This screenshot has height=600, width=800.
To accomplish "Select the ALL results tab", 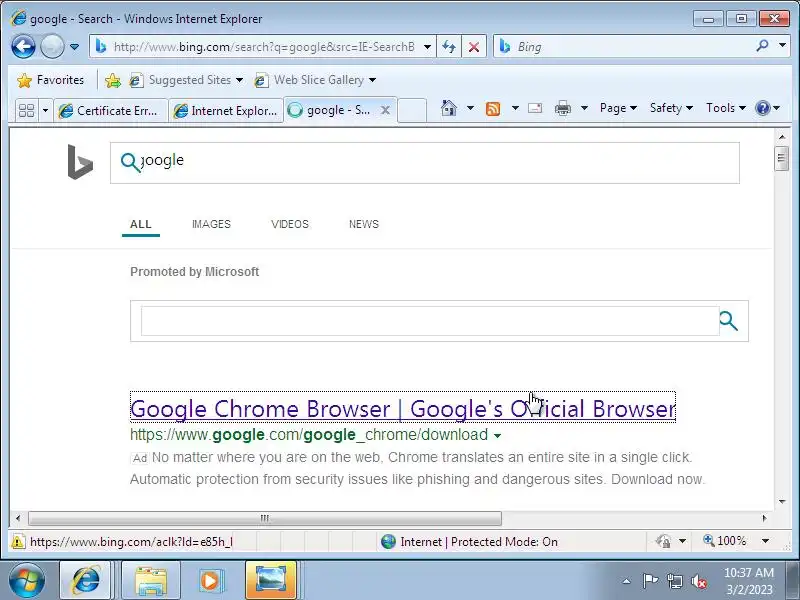I will (x=141, y=224).
